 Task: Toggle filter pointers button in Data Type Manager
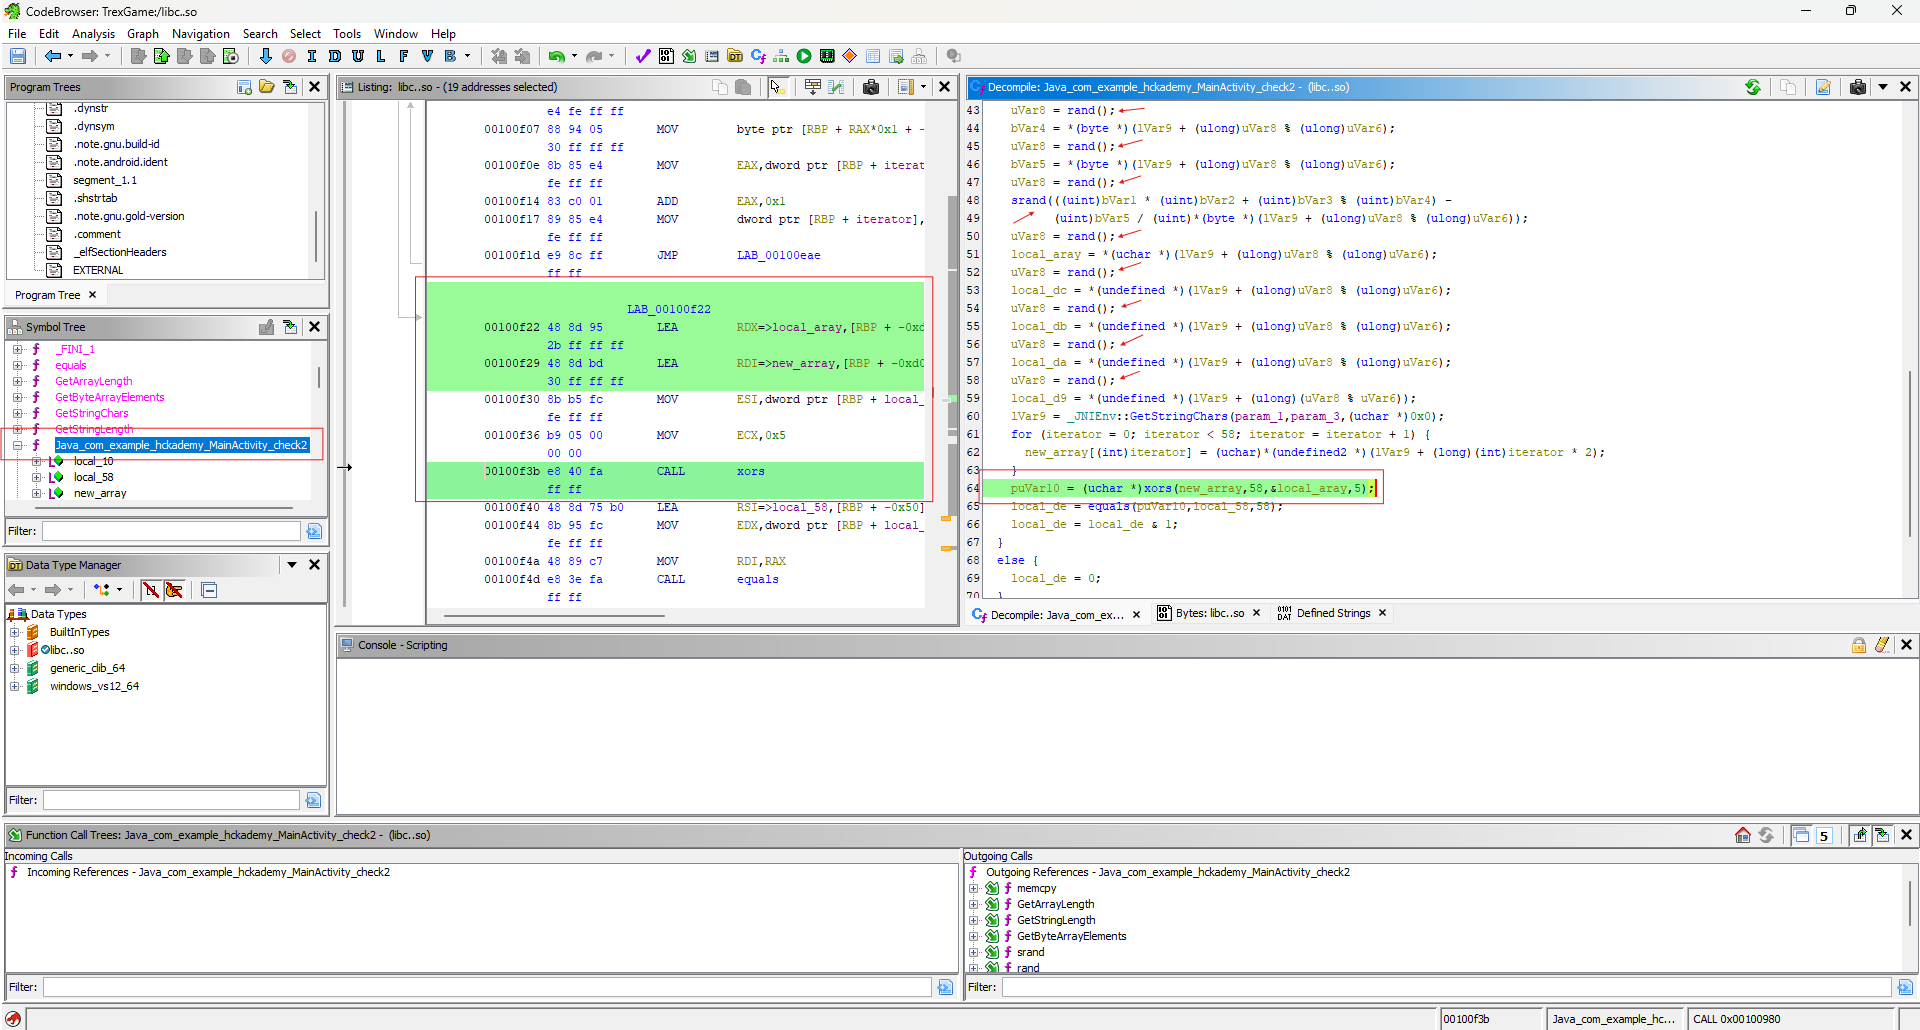point(174,590)
